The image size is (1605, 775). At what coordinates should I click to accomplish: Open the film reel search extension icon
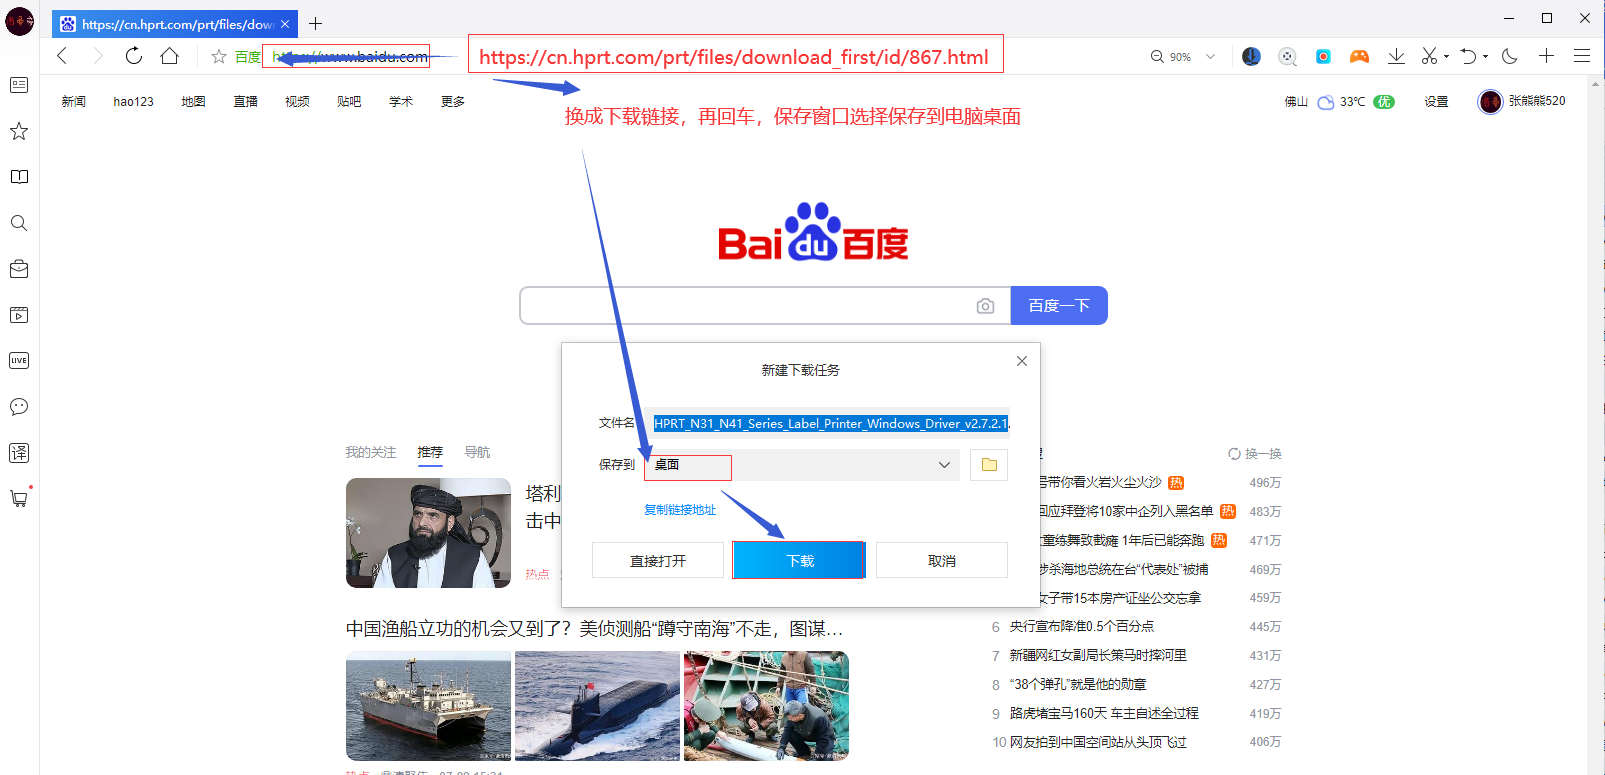point(1288,57)
